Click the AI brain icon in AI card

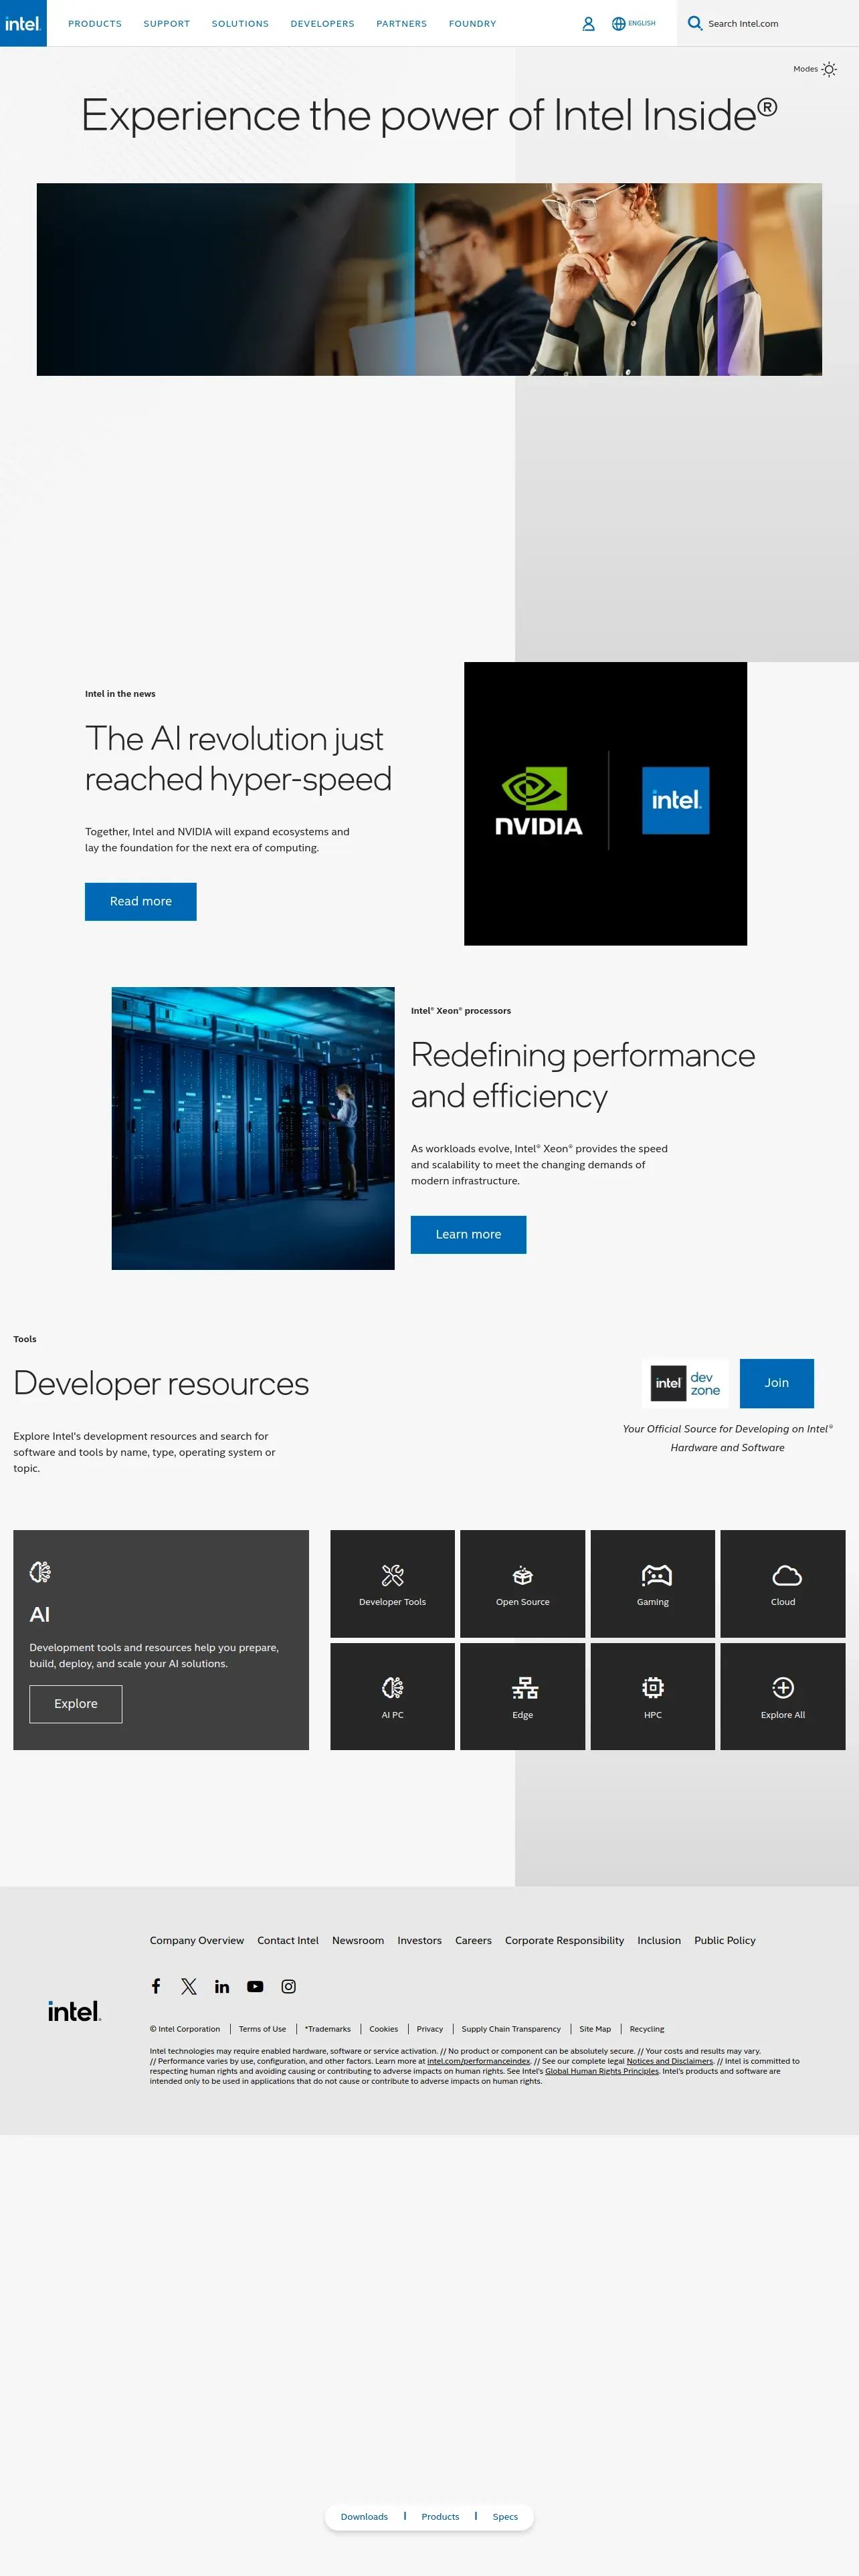tap(40, 1572)
